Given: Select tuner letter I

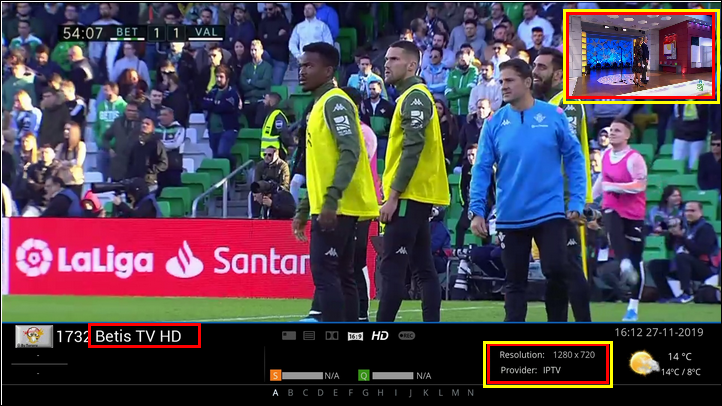Looking at the screenshot, I should 396,393.
